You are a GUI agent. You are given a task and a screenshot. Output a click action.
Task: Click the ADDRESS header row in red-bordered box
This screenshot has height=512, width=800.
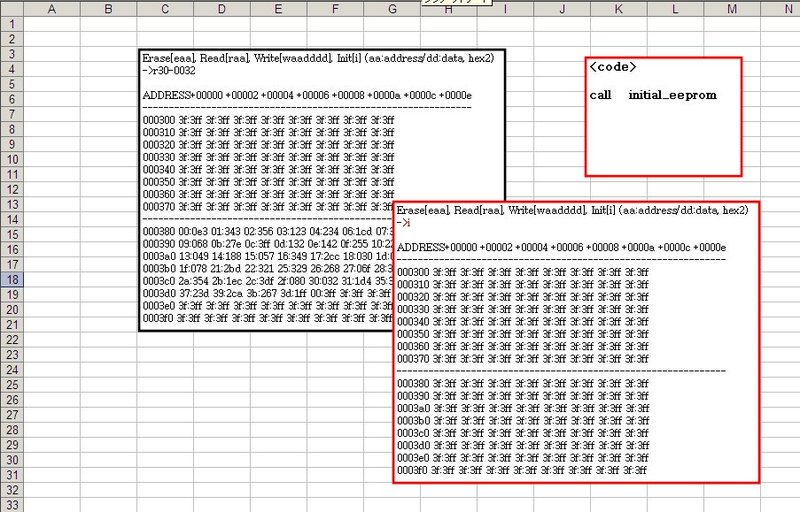pos(561,247)
